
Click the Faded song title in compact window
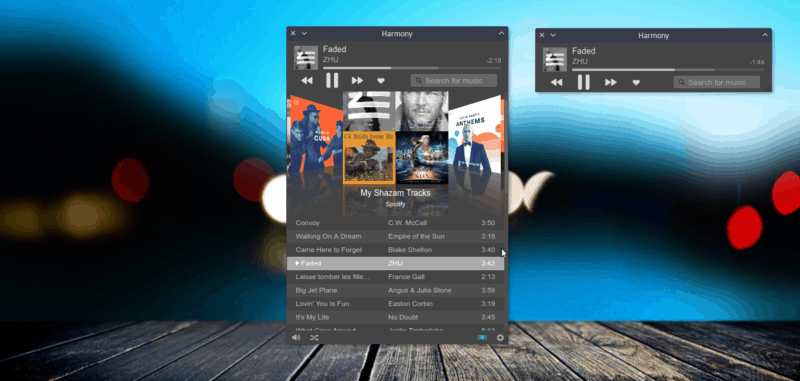click(584, 51)
